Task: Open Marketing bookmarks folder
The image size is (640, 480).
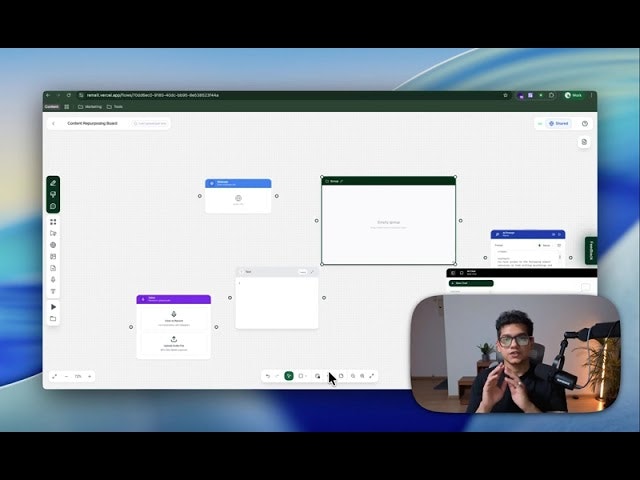Action: click(x=90, y=107)
